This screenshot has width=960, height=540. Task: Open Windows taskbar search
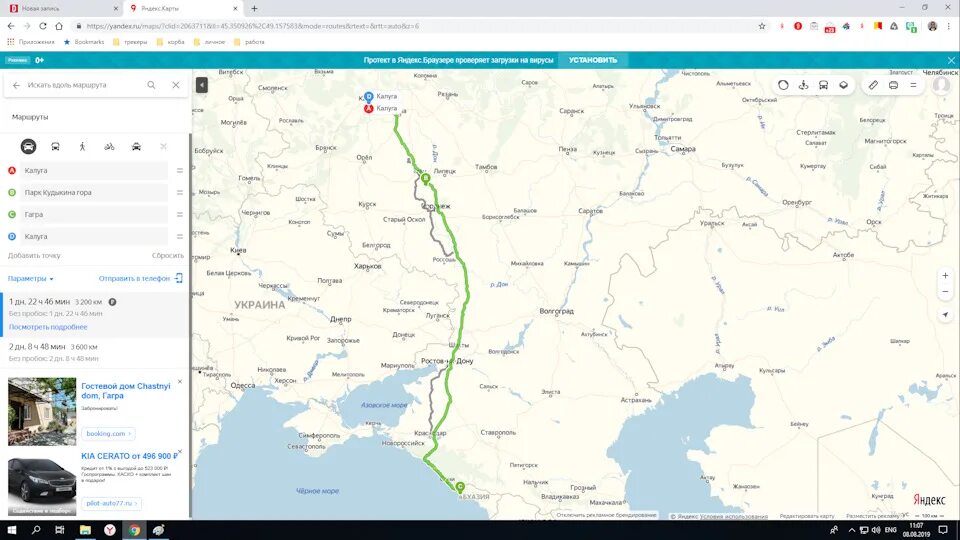(36, 530)
